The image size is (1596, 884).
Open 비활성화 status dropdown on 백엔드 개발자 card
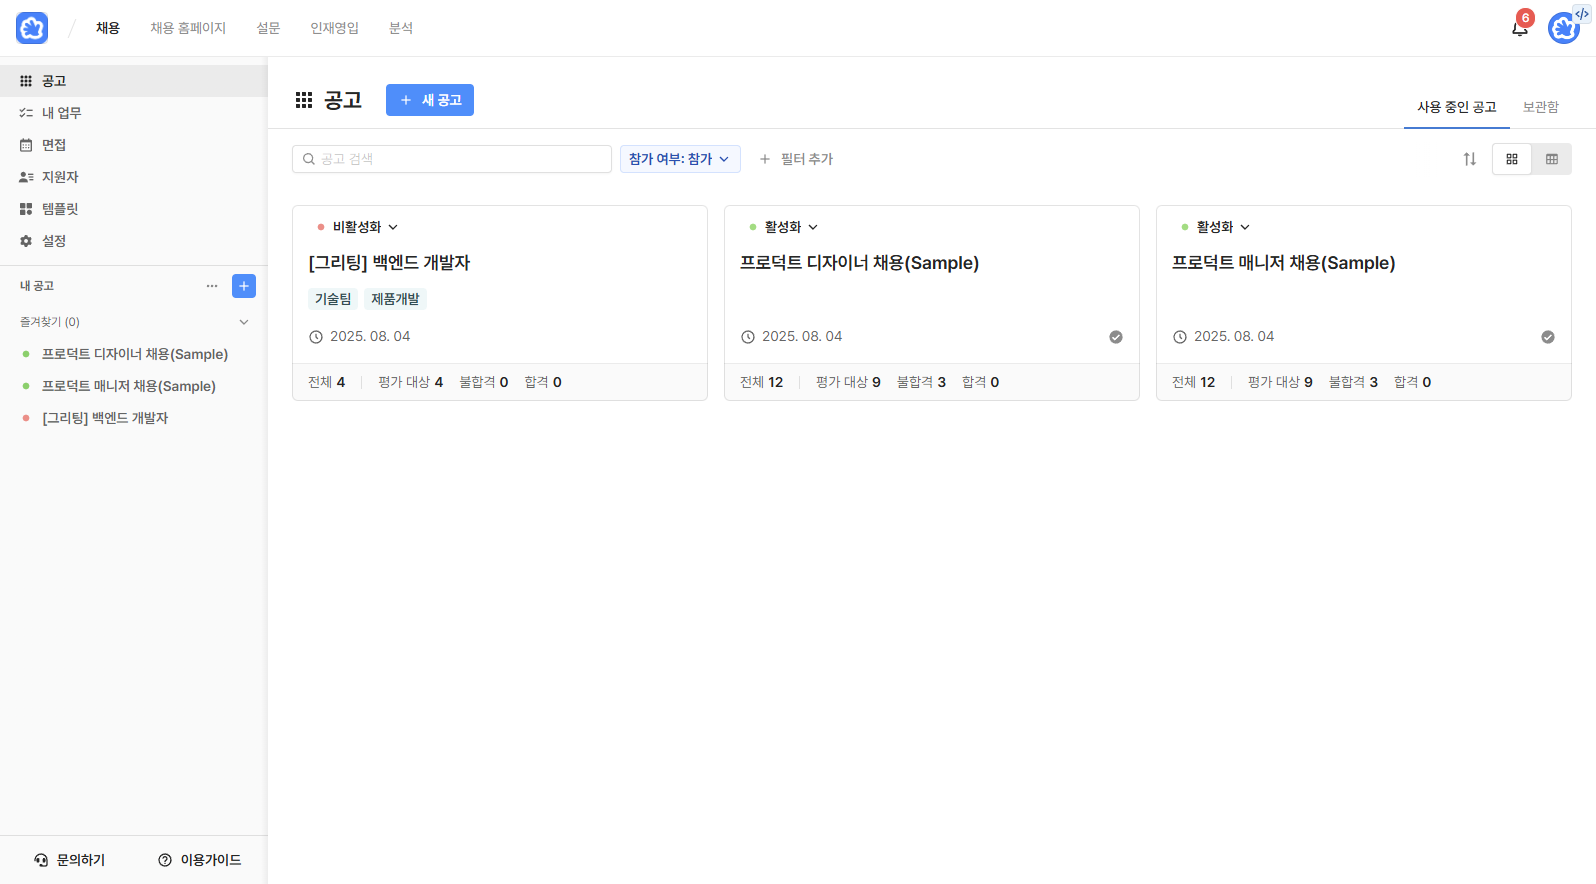coord(358,227)
